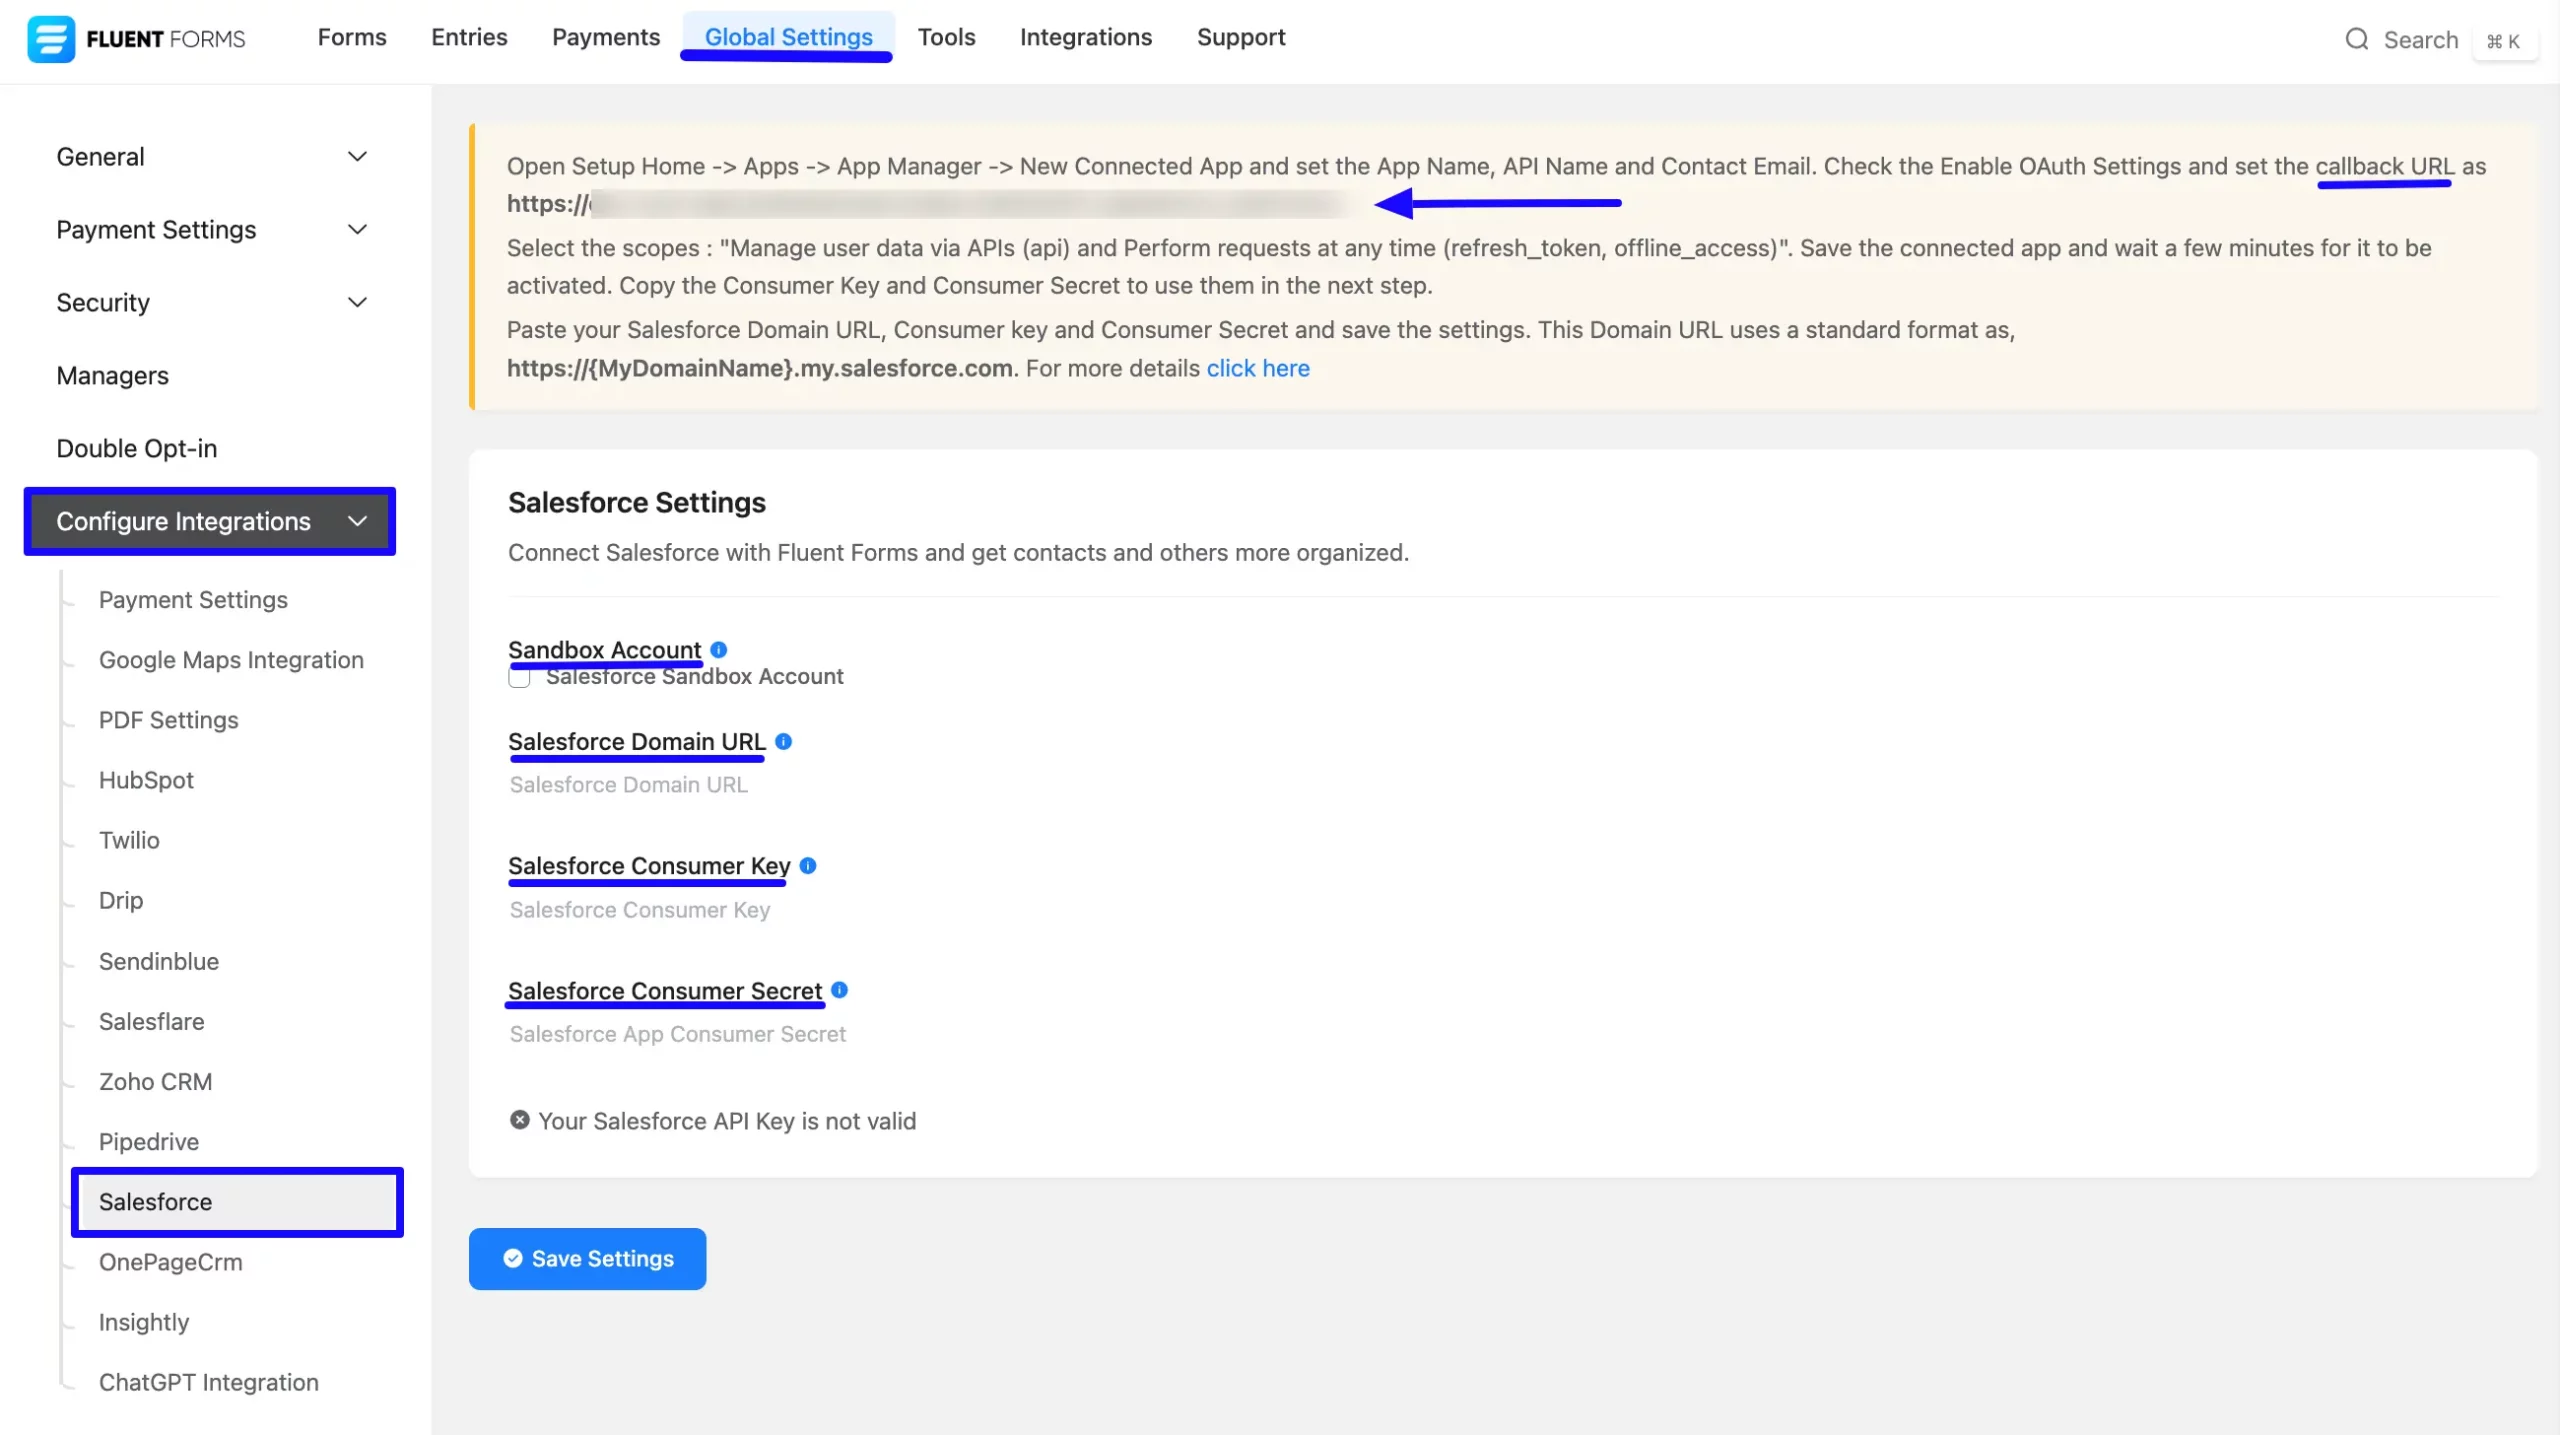This screenshot has width=2560, height=1435.
Task: Select Payment Settings under Configure Integrations
Action: point(193,600)
